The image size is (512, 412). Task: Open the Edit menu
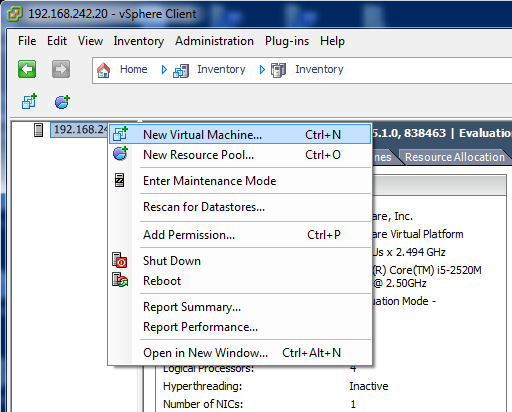pyautogui.click(x=57, y=41)
